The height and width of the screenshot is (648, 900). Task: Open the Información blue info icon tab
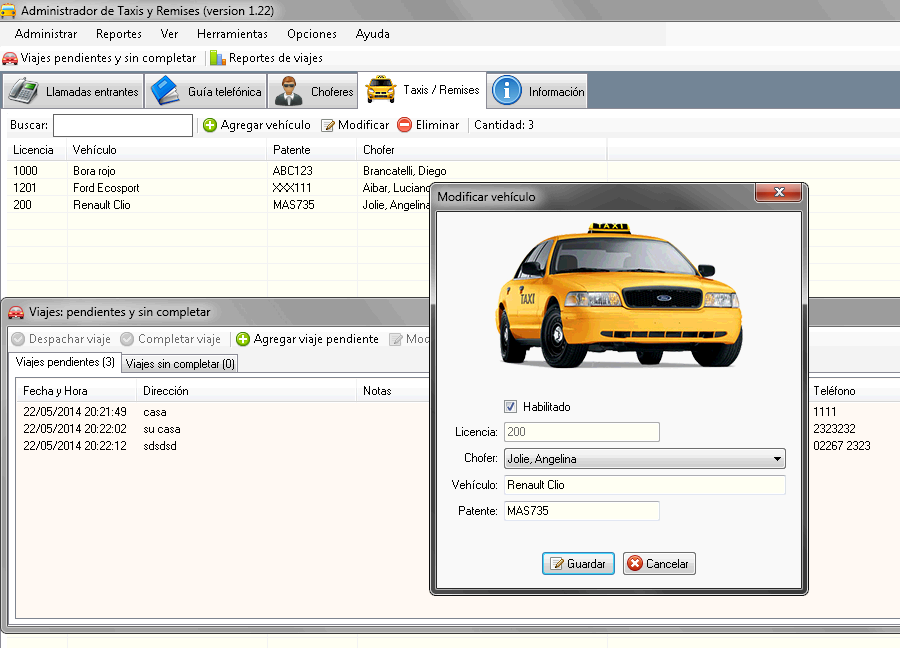pyautogui.click(x=537, y=91)
